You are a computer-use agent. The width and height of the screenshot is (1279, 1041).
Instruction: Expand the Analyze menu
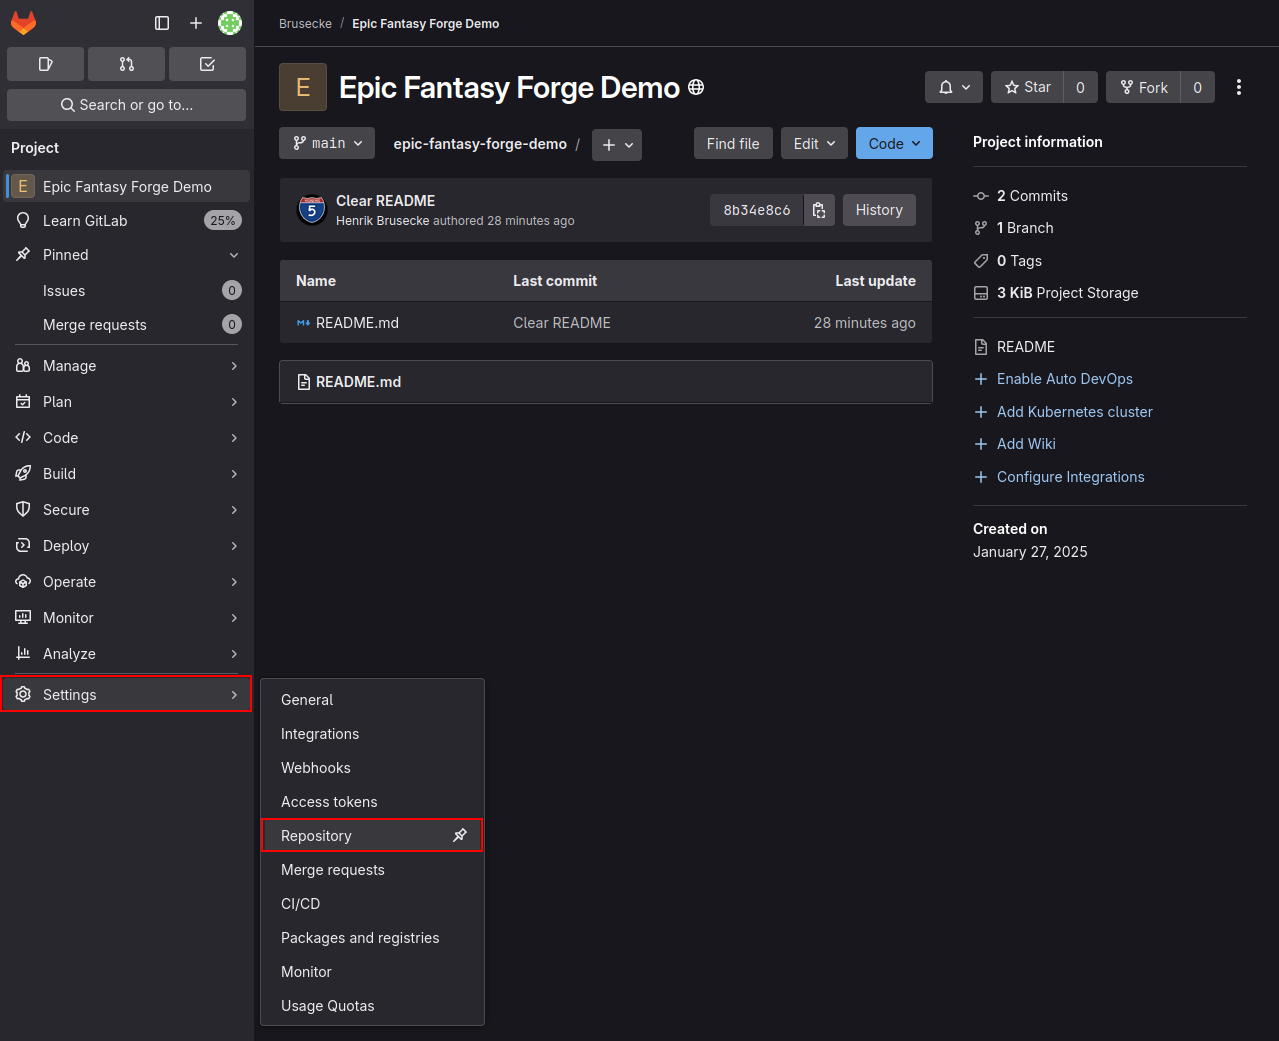point(126,654)
